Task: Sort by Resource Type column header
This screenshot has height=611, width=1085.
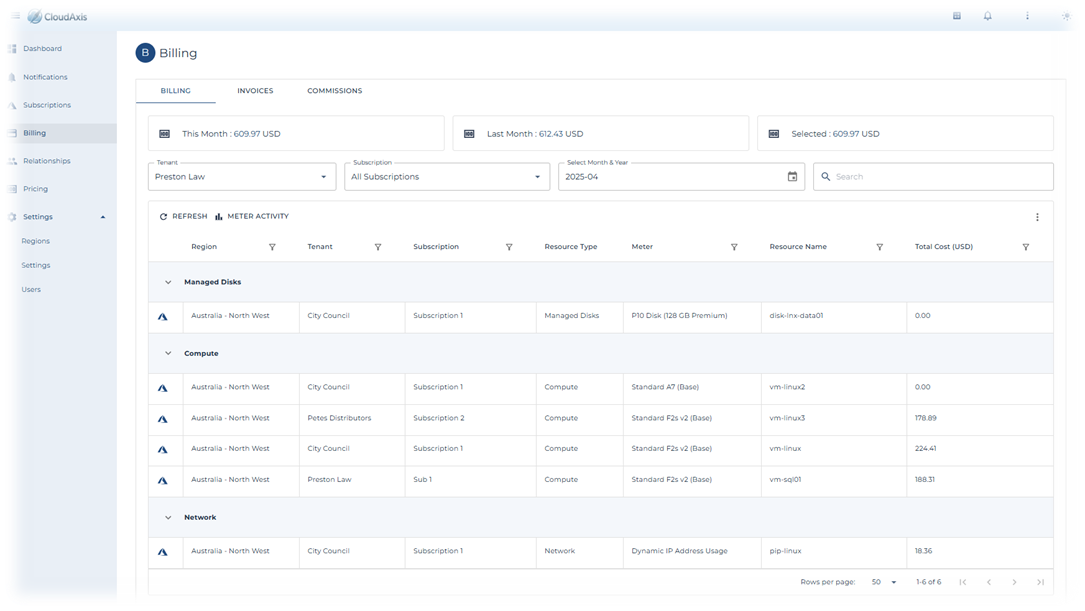Action: [x=571, y=247]
